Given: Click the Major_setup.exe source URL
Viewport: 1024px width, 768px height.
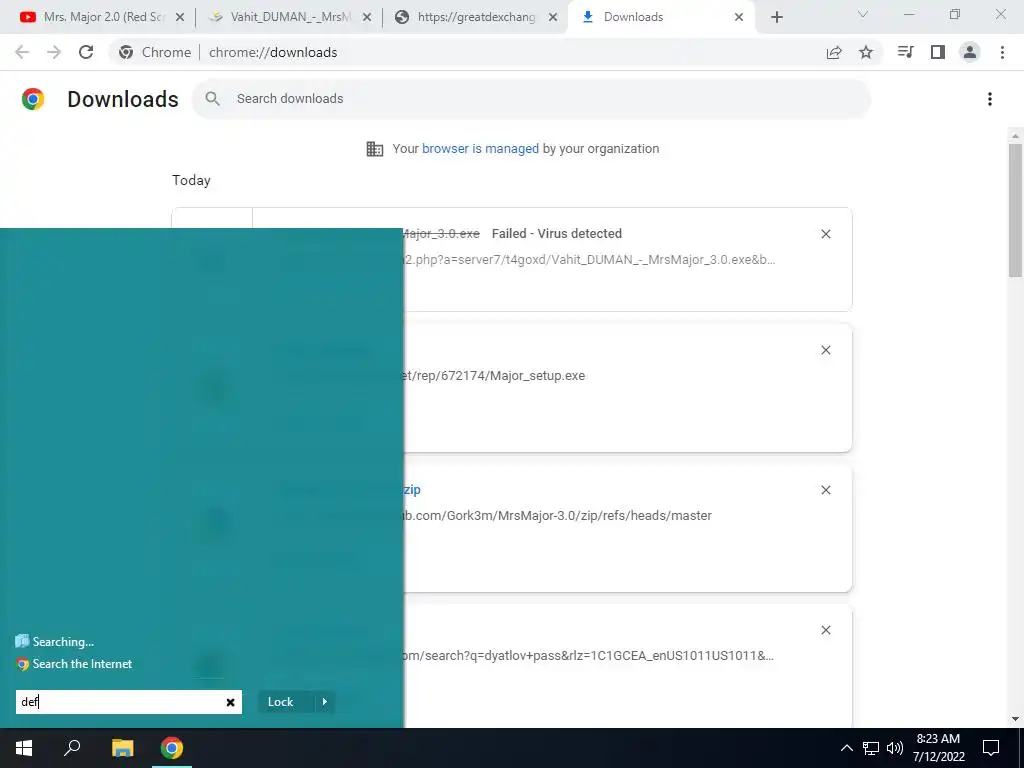Looking at the screenshot, I should click(x=494, y=376).
